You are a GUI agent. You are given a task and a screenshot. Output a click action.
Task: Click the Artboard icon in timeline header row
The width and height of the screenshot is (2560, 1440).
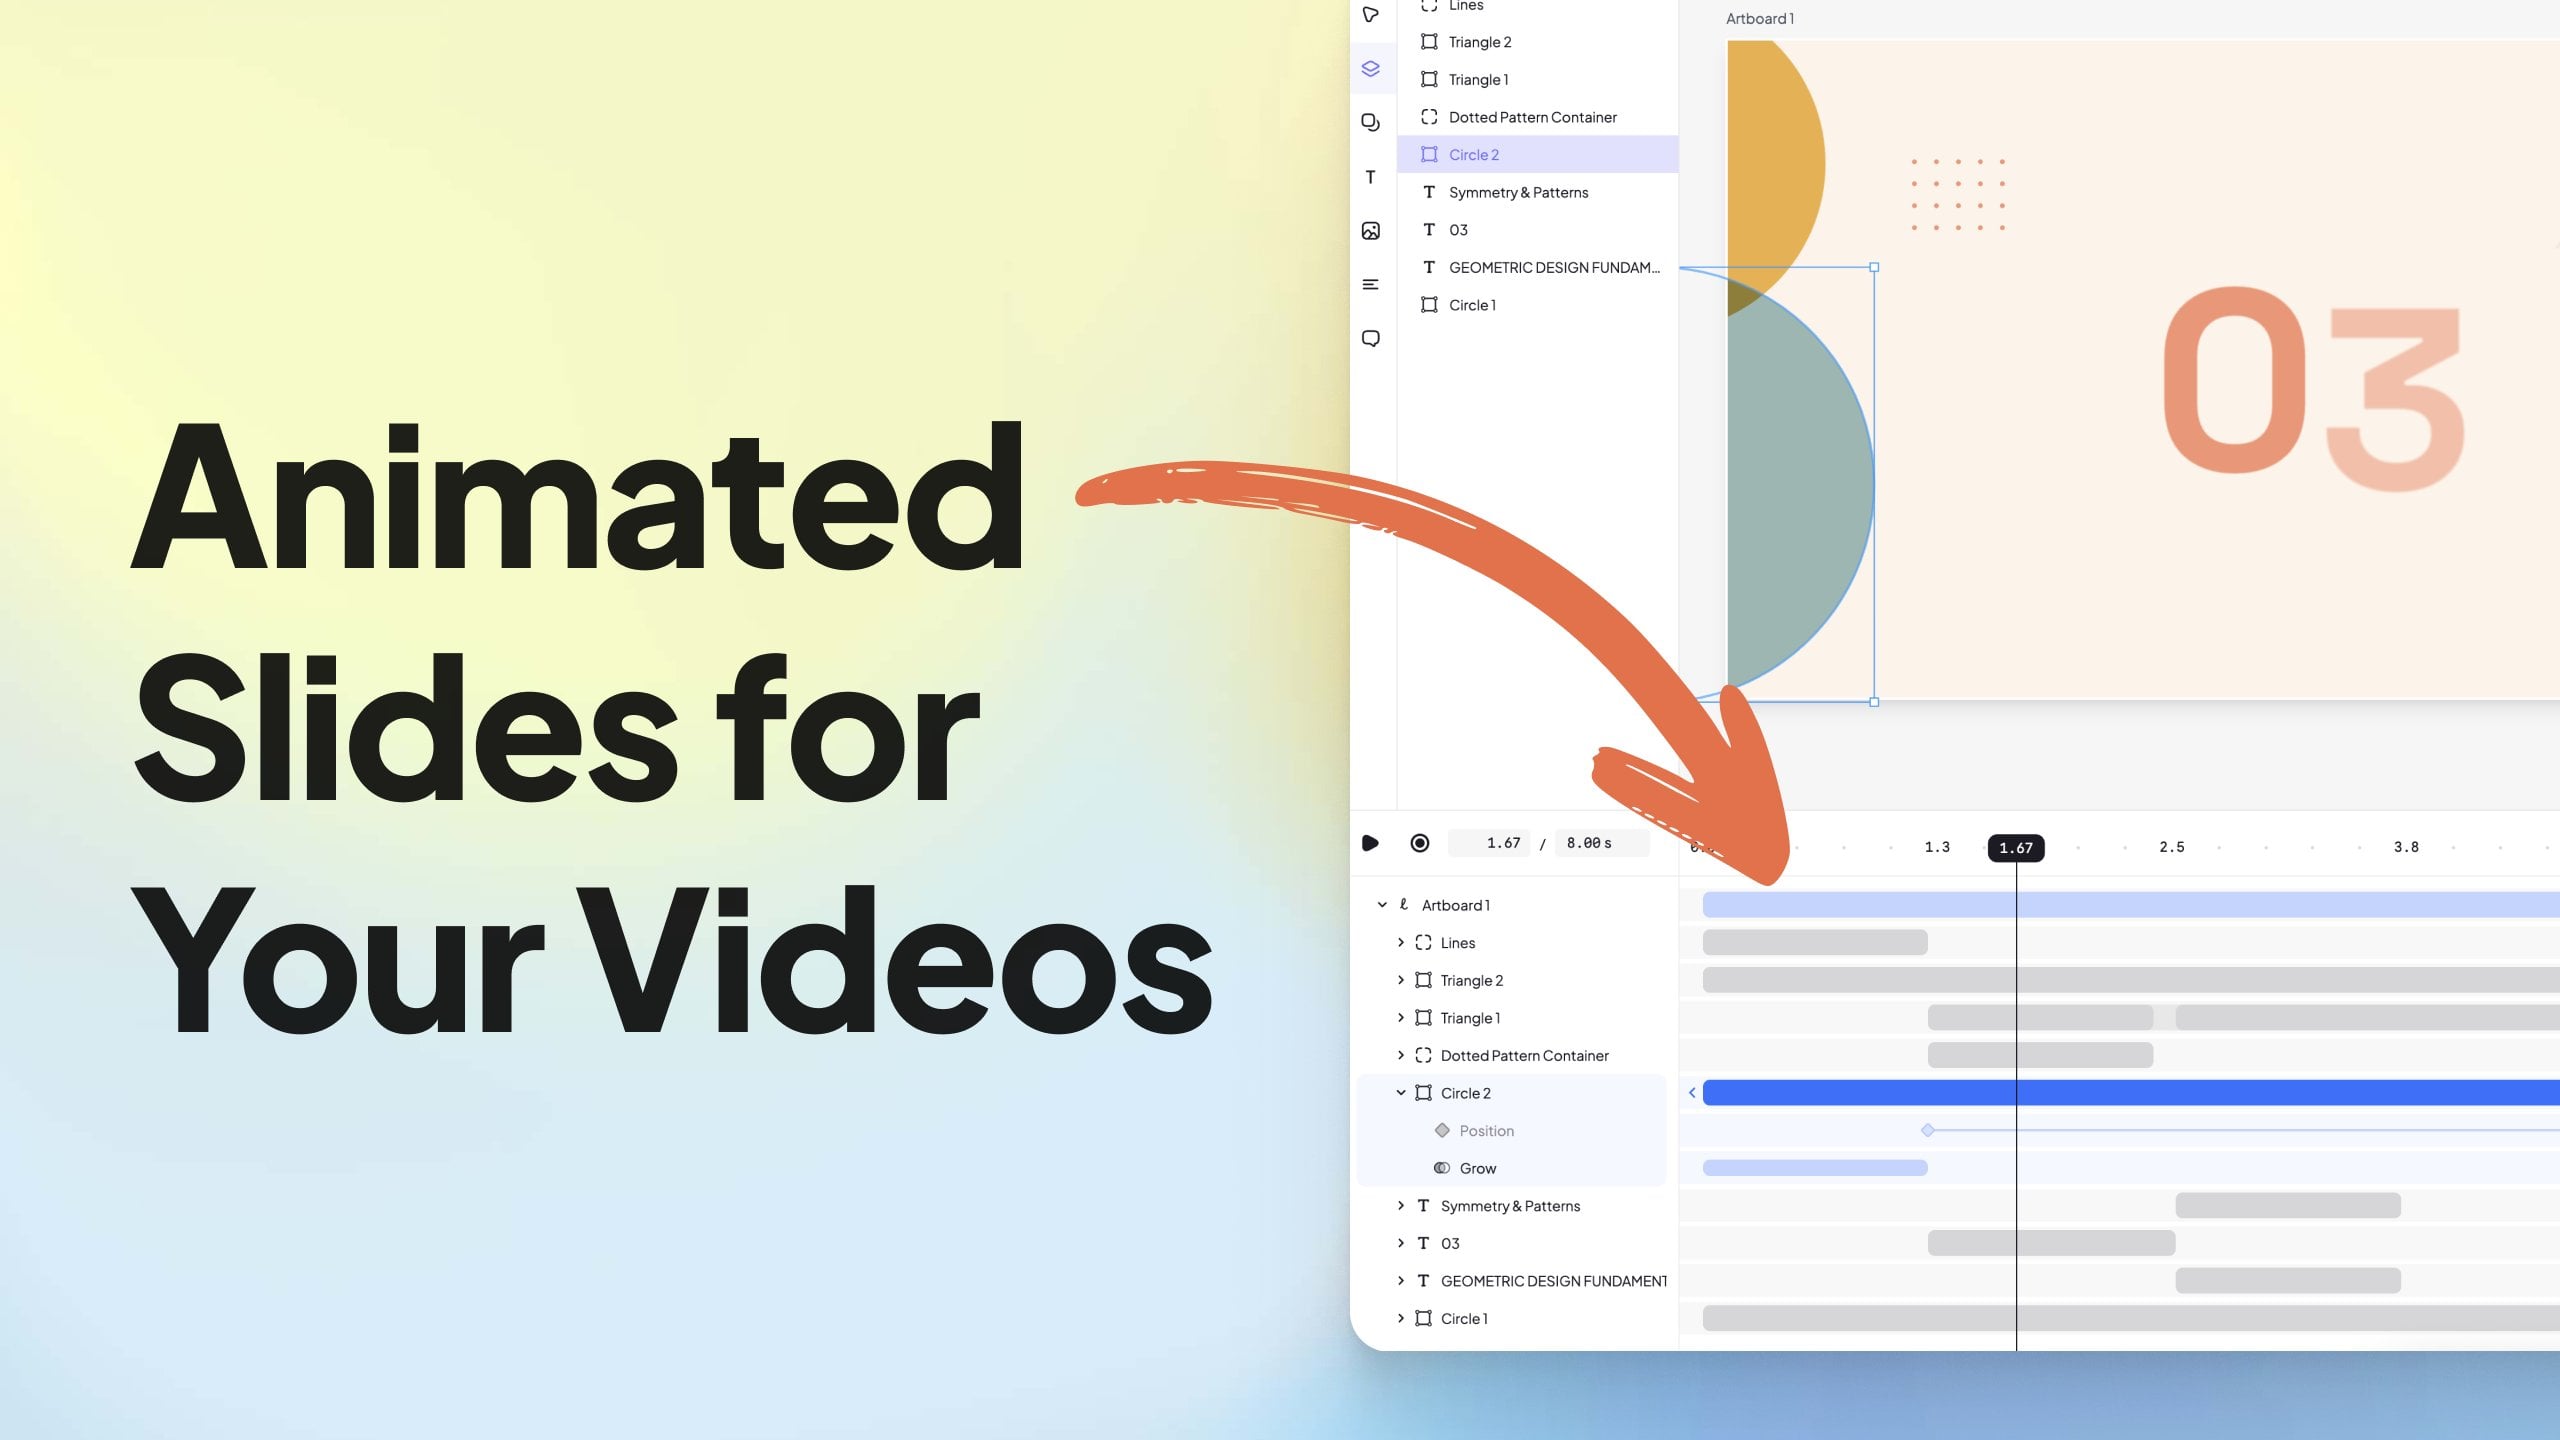click(x=1404, y=904)
